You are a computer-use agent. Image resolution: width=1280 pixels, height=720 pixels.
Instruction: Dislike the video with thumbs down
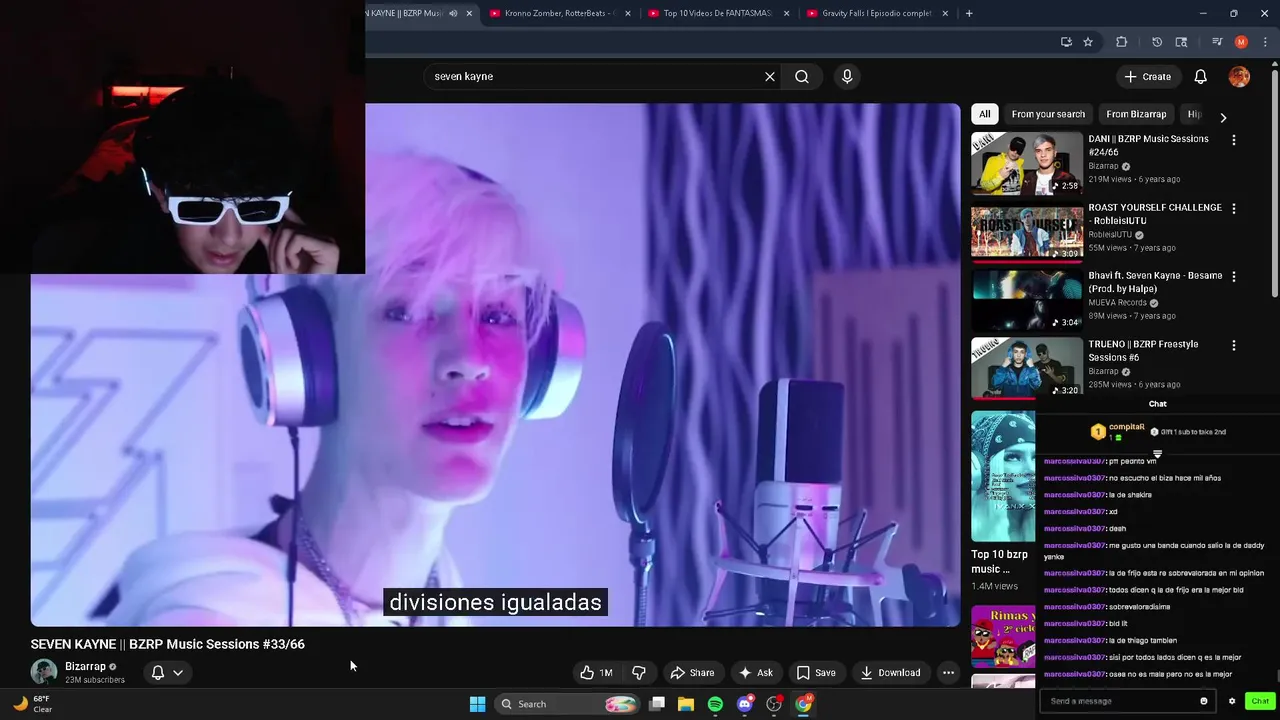coord(639,672)
